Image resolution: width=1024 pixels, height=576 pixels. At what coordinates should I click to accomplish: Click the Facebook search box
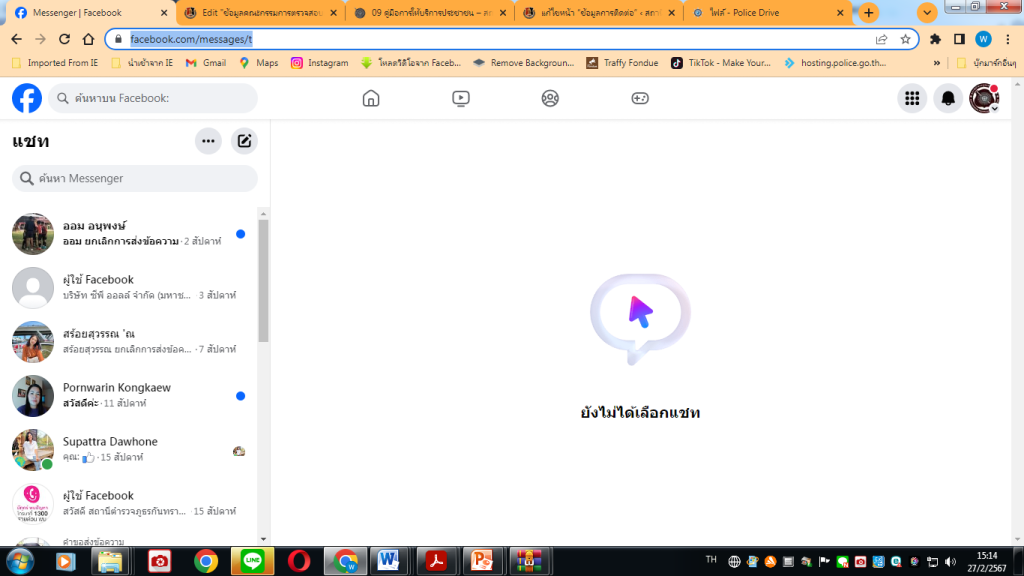(153, 98)
